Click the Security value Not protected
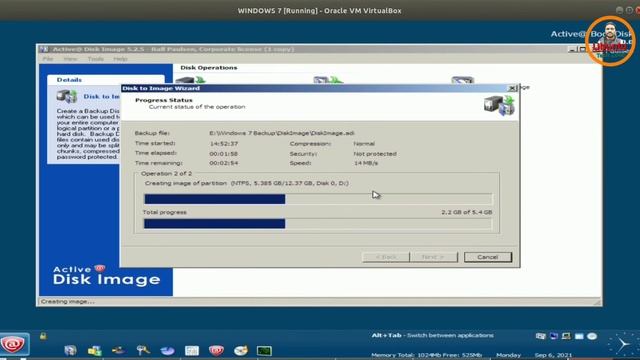 [x=375, y=154]
